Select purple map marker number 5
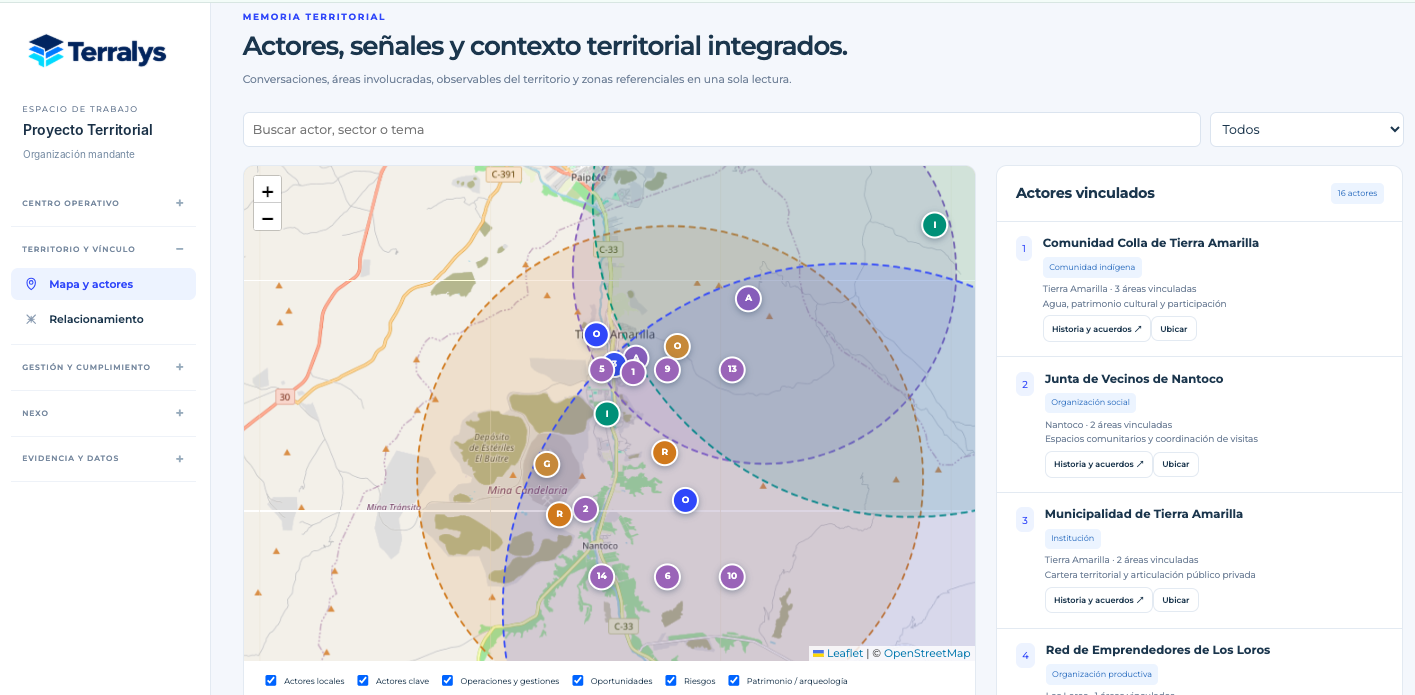 (x=601, y=370)
